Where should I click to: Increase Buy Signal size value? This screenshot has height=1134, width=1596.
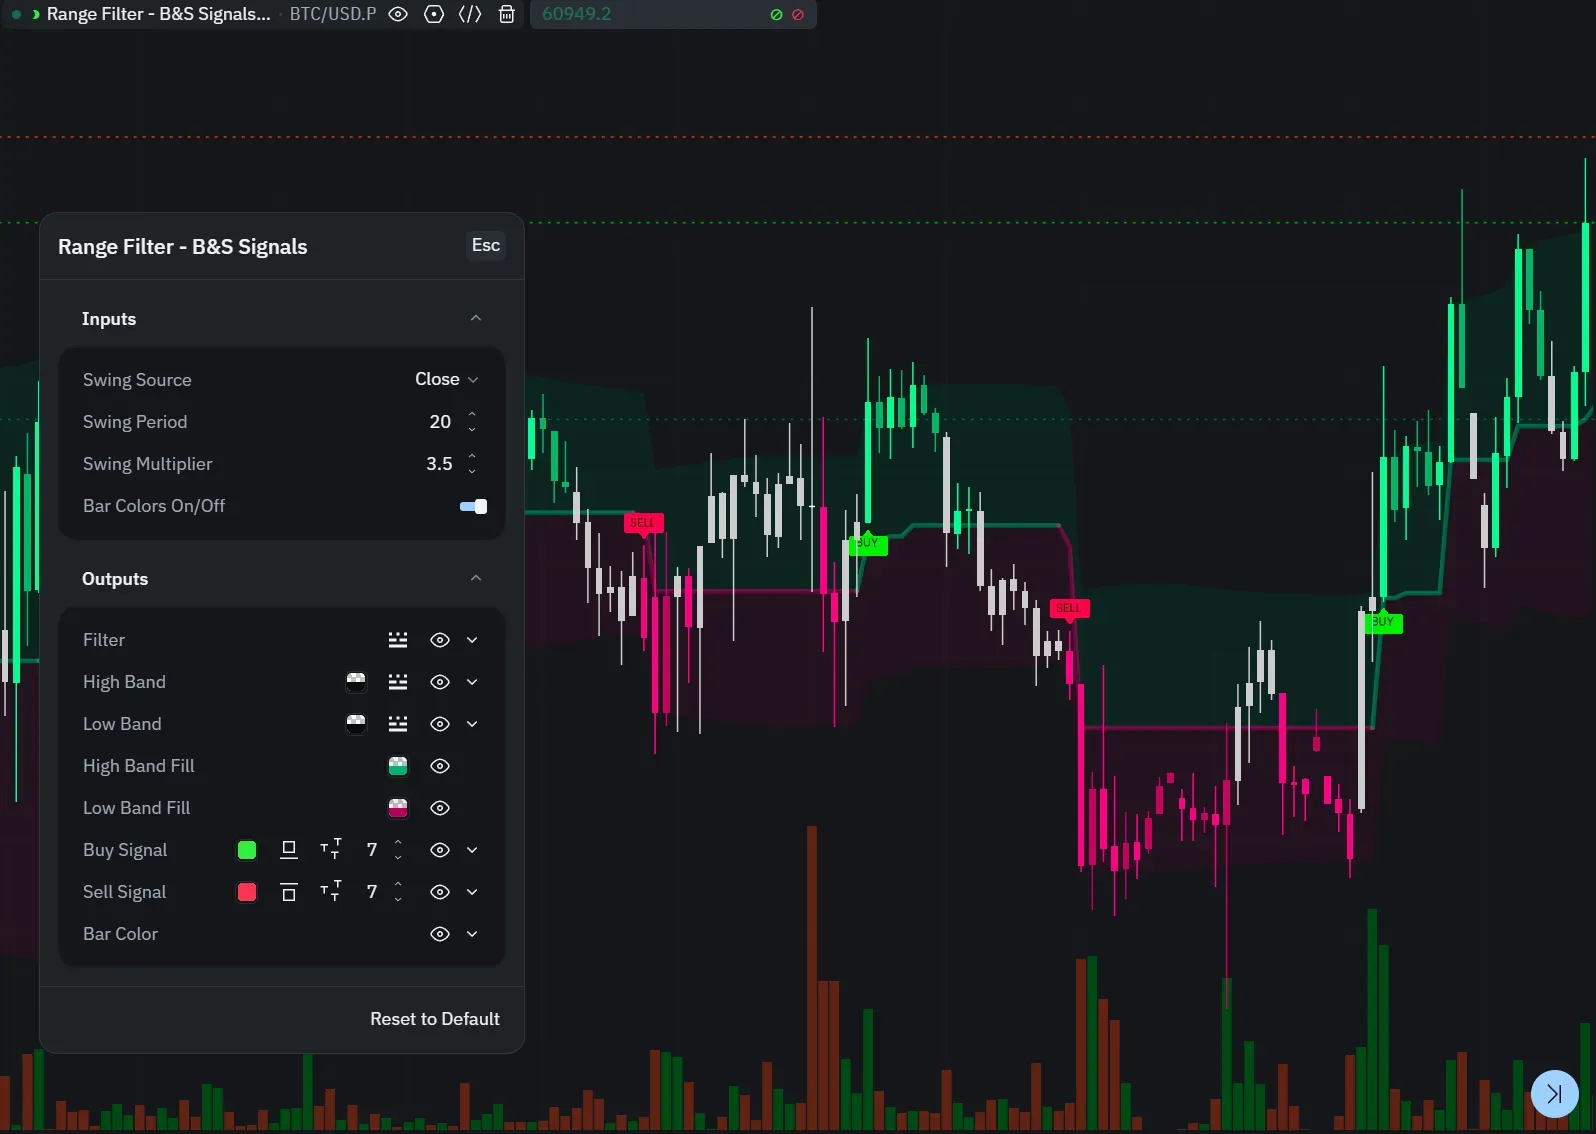pos(398,842)
